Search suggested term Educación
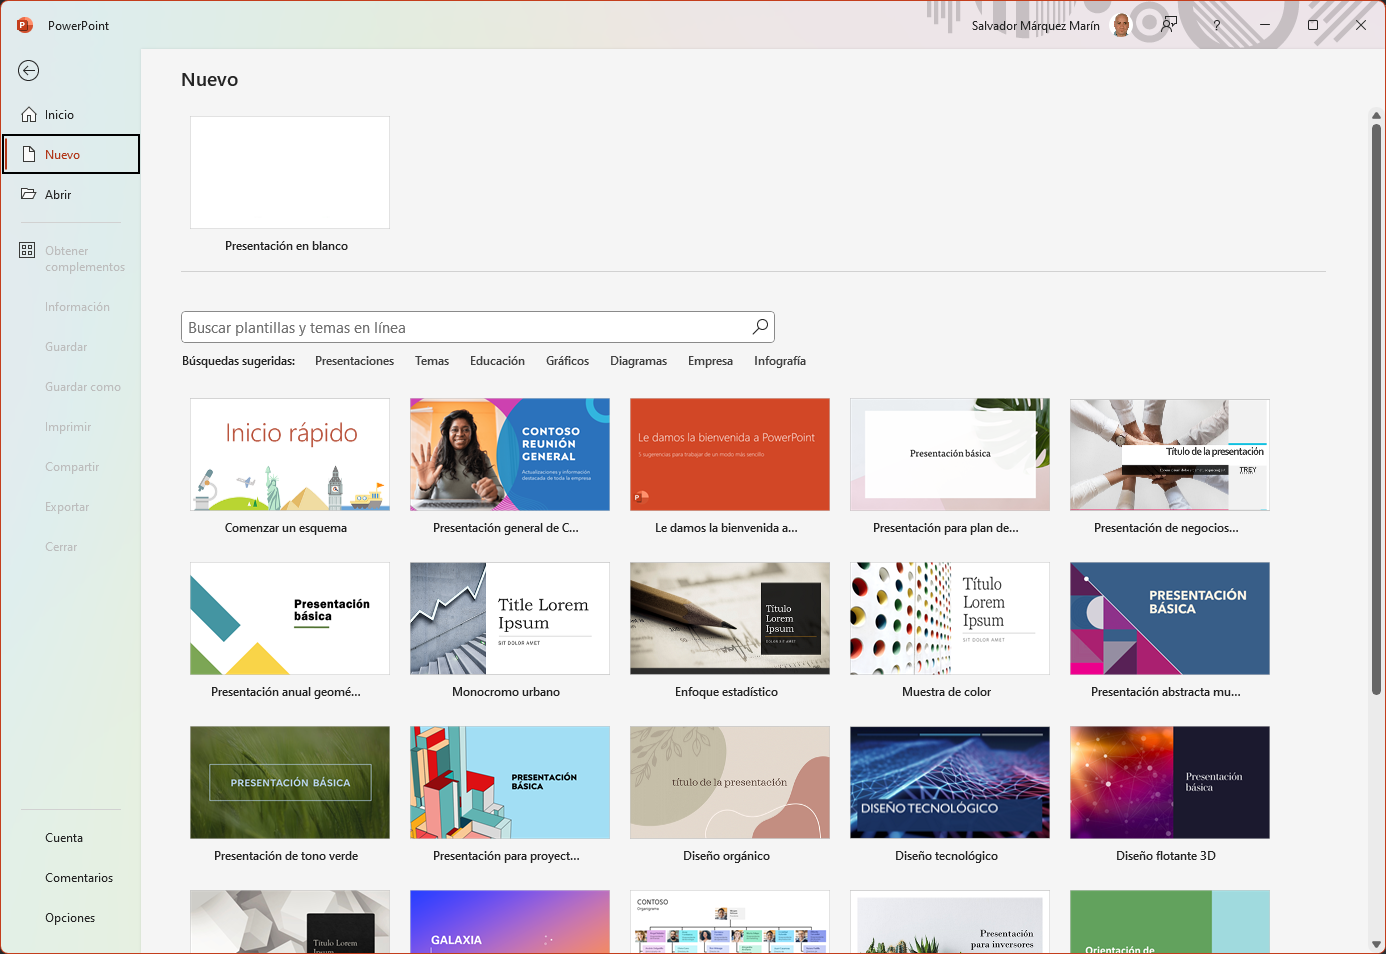 [497, 361]
